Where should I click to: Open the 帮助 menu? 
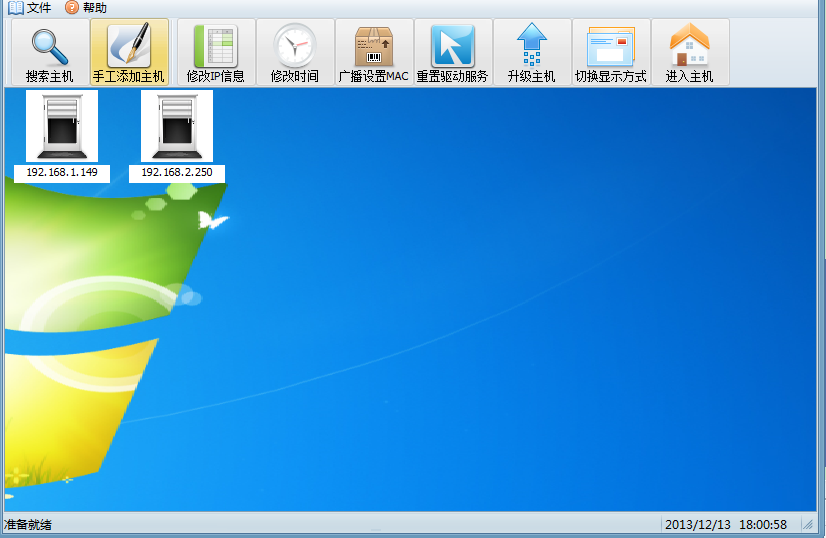86,7
